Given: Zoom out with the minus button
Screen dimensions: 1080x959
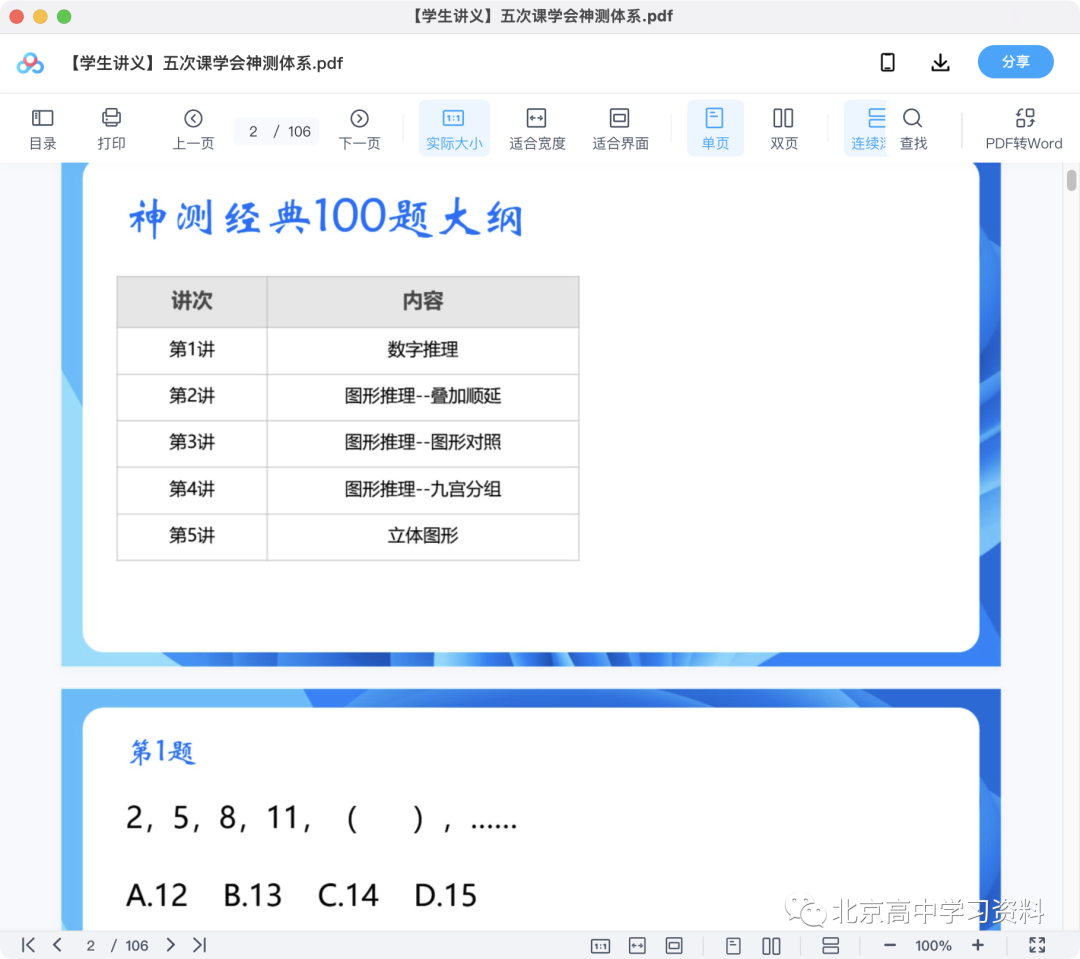Looking at the screenshot, I should point(889,945).
